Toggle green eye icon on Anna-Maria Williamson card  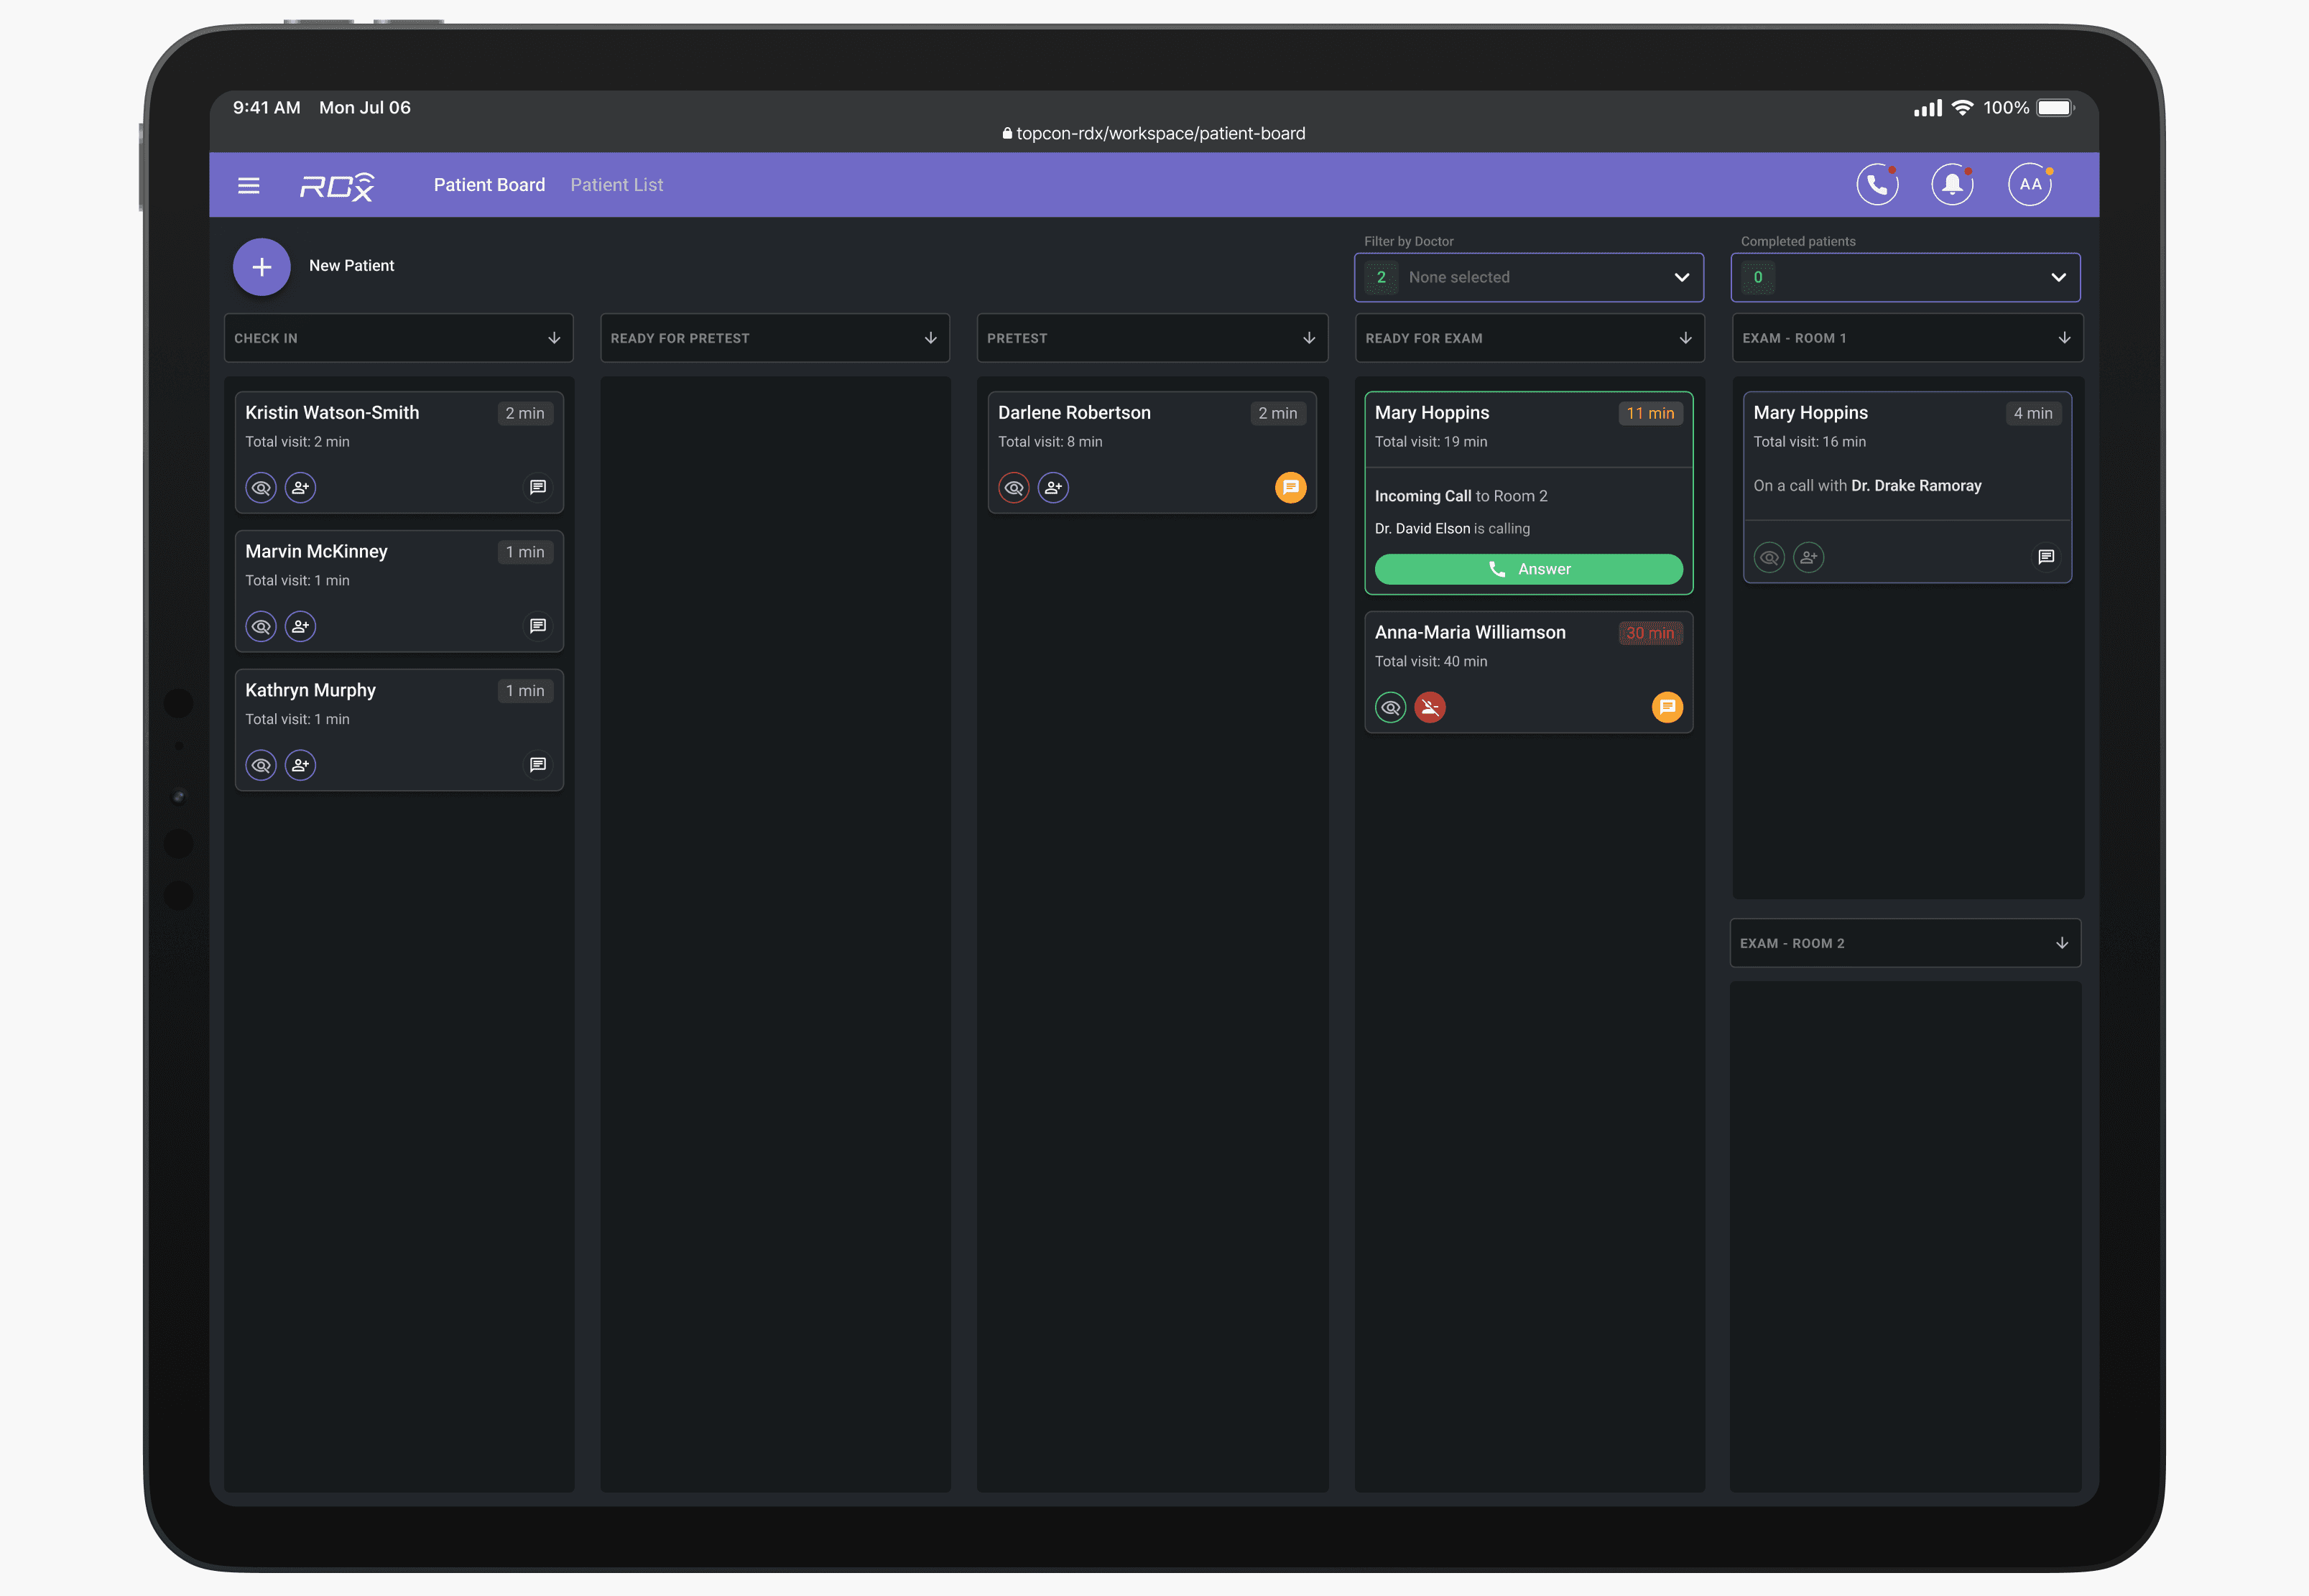(x=1391, y=708)
